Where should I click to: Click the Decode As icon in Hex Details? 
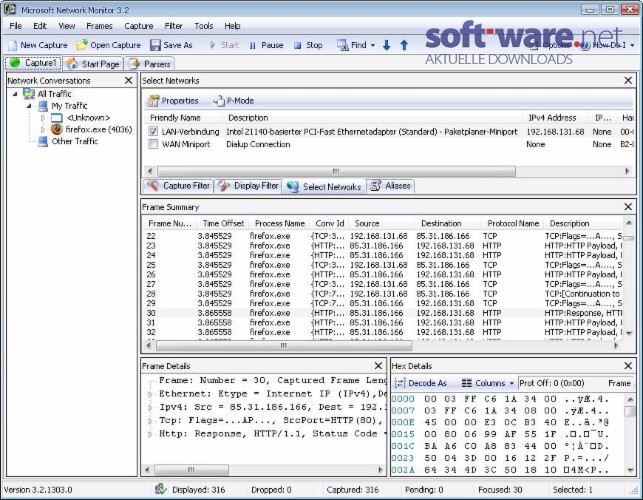(399, 383)
